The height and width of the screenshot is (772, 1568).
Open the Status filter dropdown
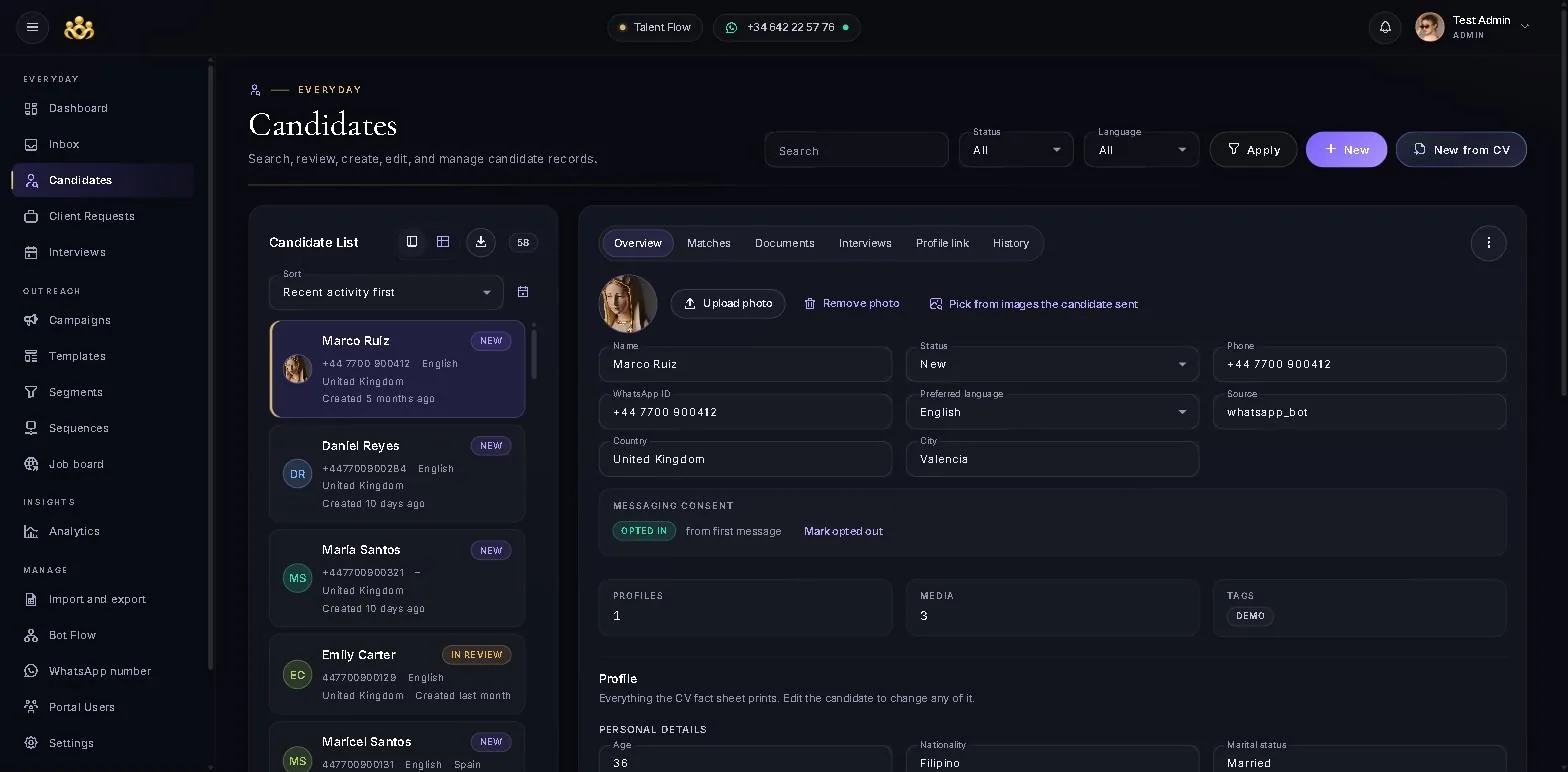(x=1016, y=150)
